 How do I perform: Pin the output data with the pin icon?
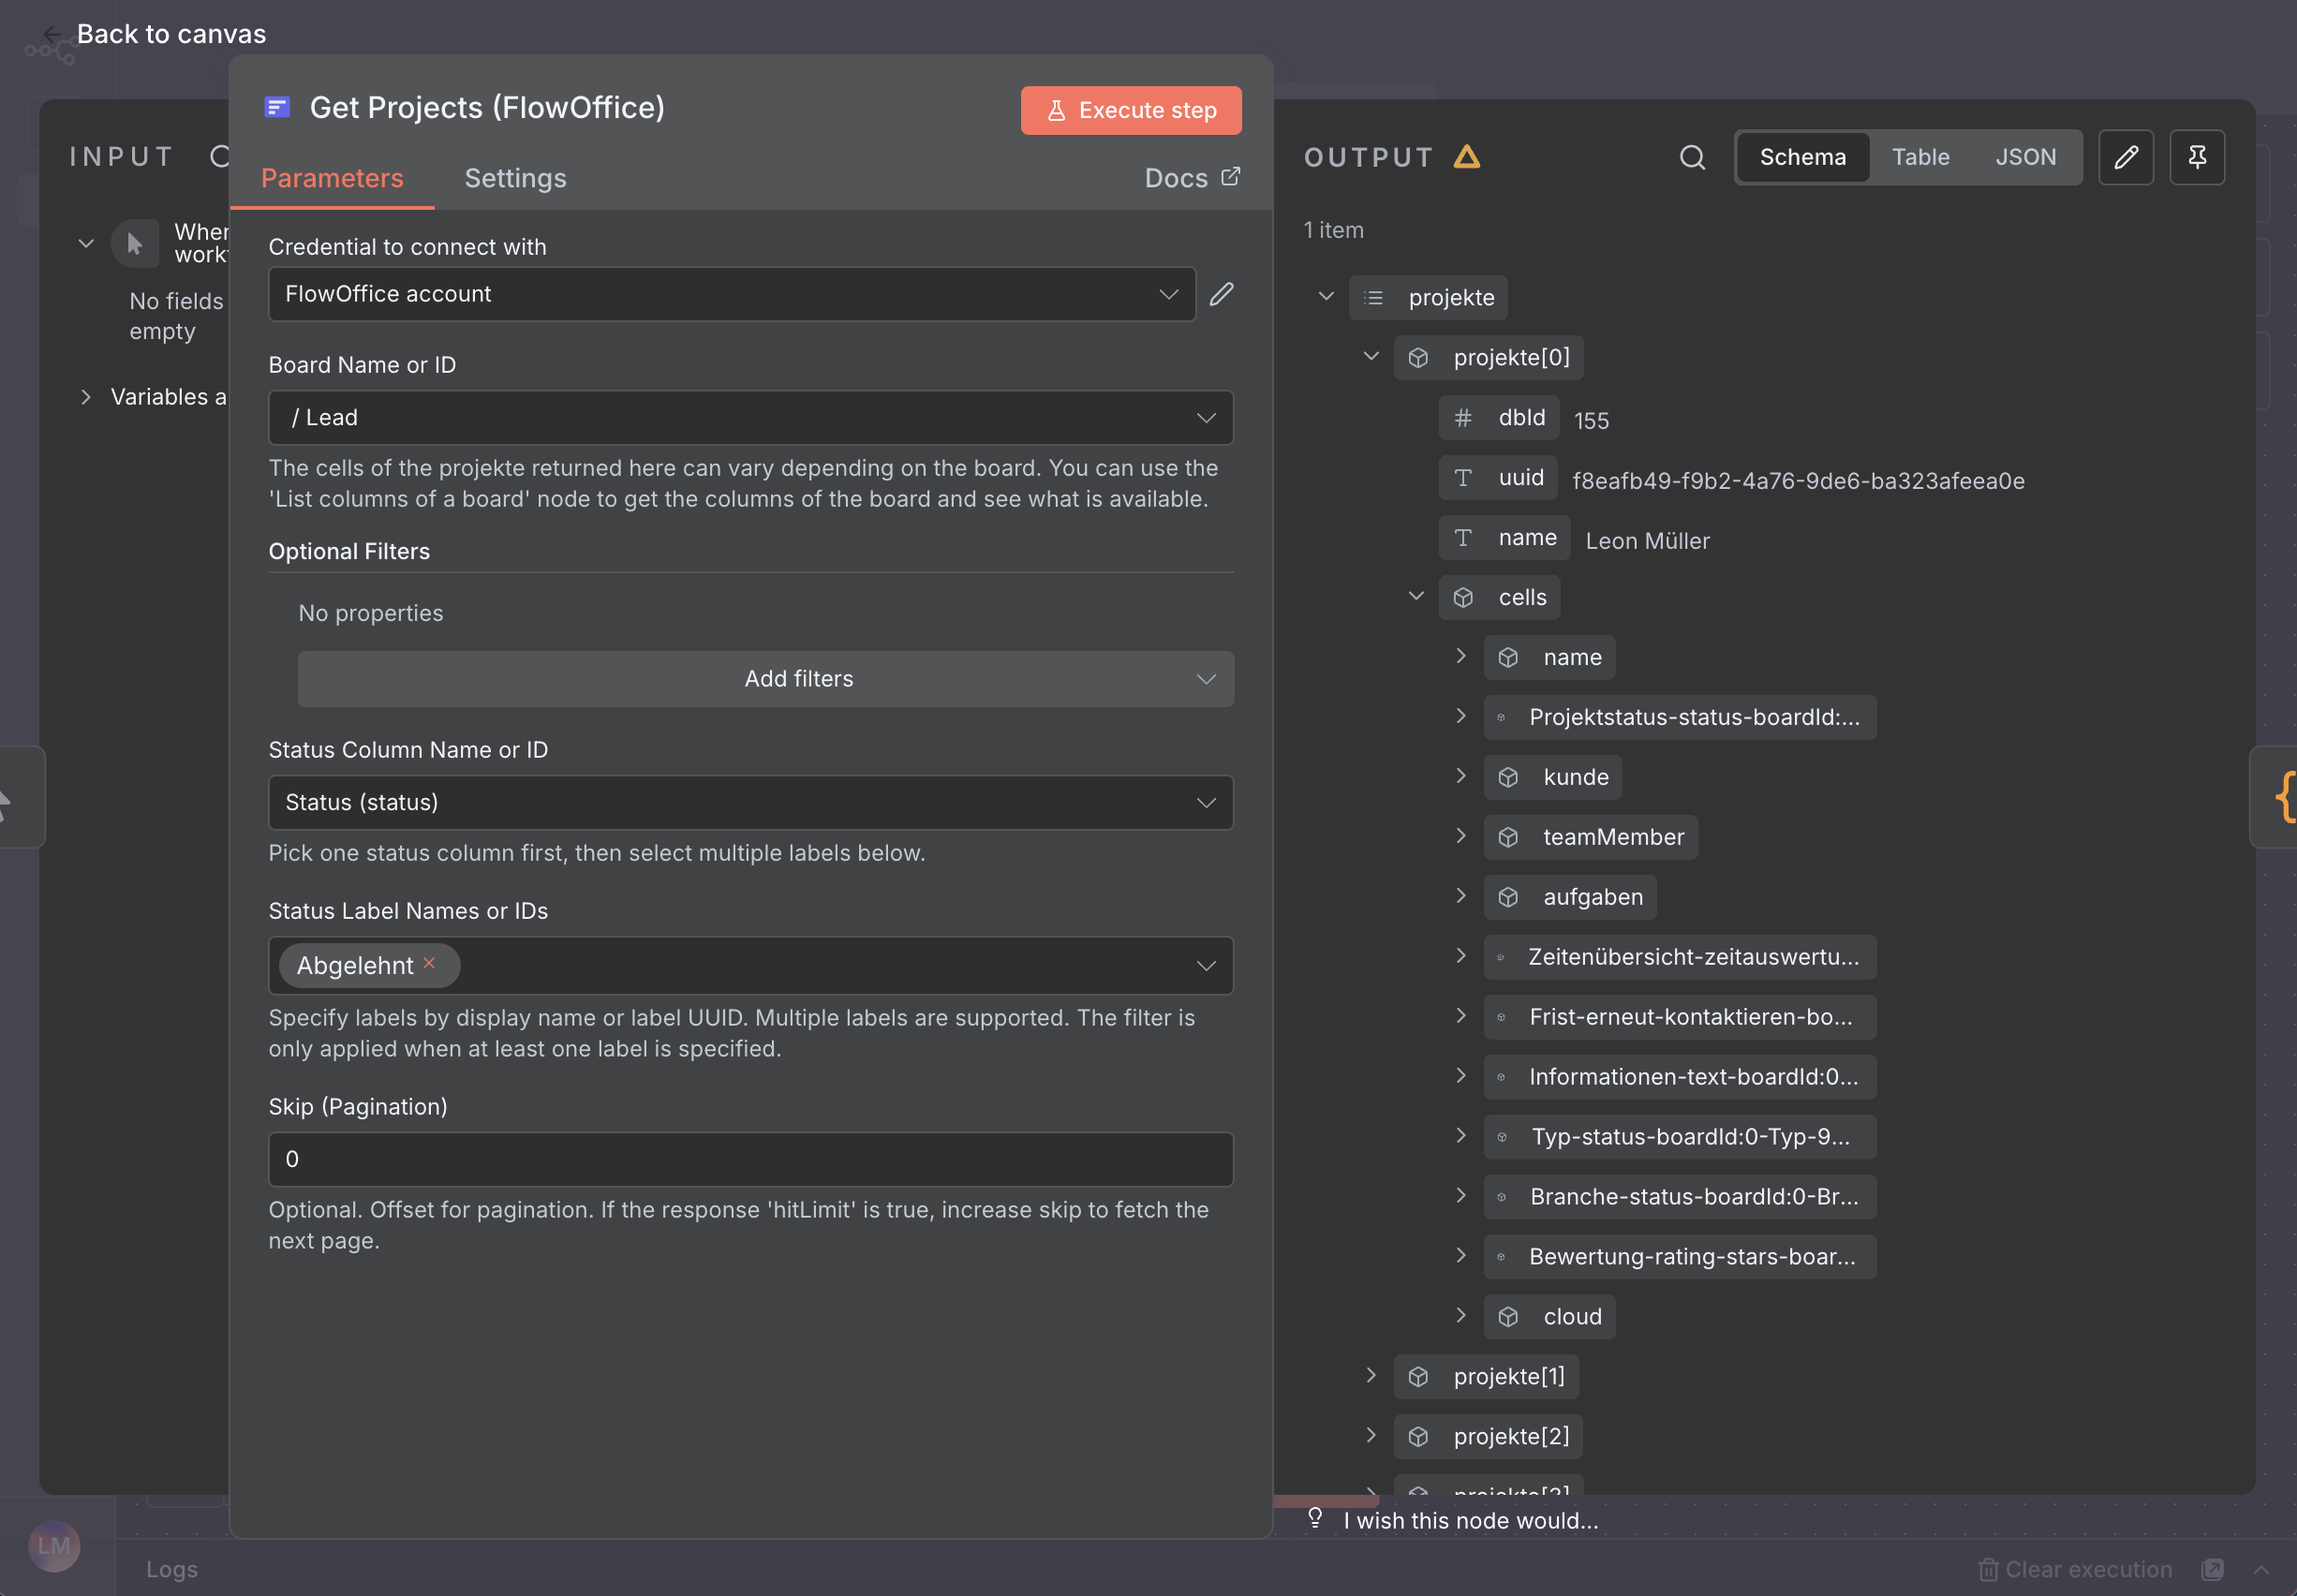pos(2197,157)
